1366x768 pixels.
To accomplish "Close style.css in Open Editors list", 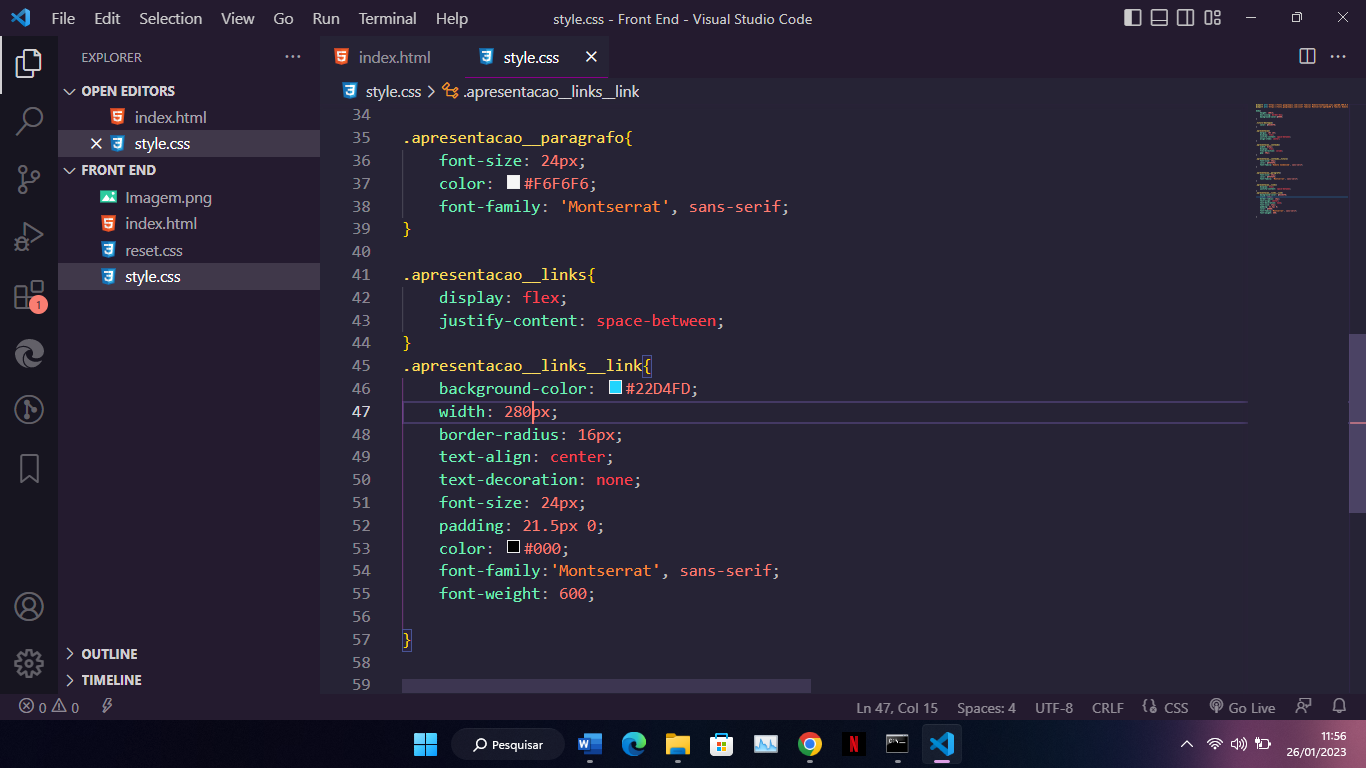I will tap(96, 144).
